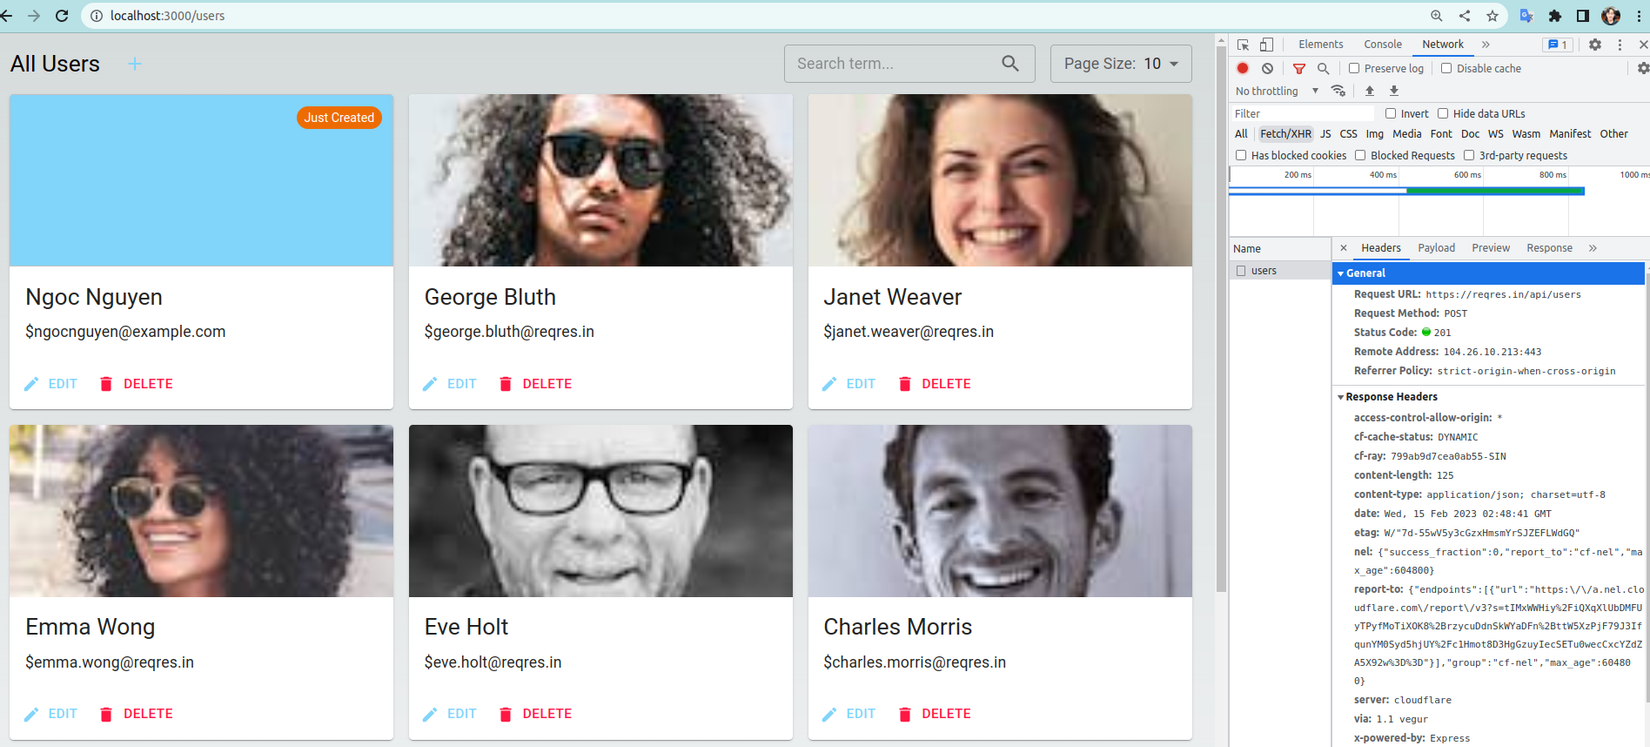This screenshot has height=747, width=1650.
Task: Open the No throttling dropdown
Action: click(1277, 91)
